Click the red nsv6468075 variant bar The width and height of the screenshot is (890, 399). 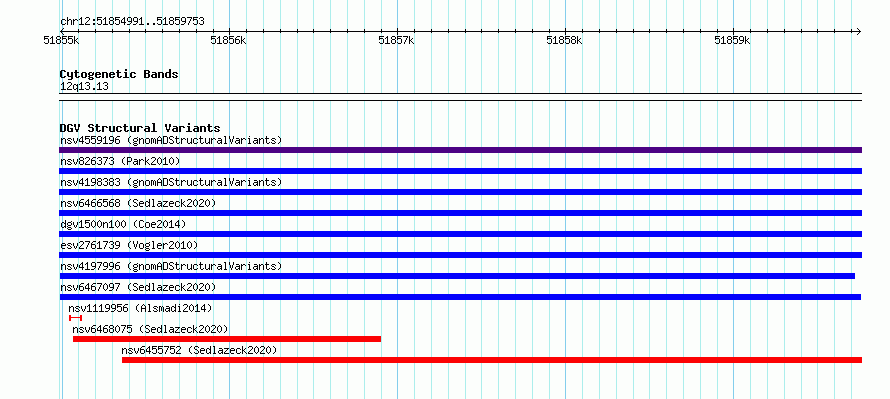[x=227, y=339]
